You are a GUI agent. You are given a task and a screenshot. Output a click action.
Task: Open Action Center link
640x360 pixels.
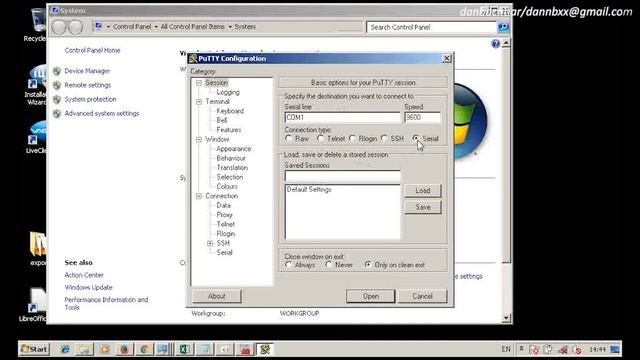tap(84, 275)
